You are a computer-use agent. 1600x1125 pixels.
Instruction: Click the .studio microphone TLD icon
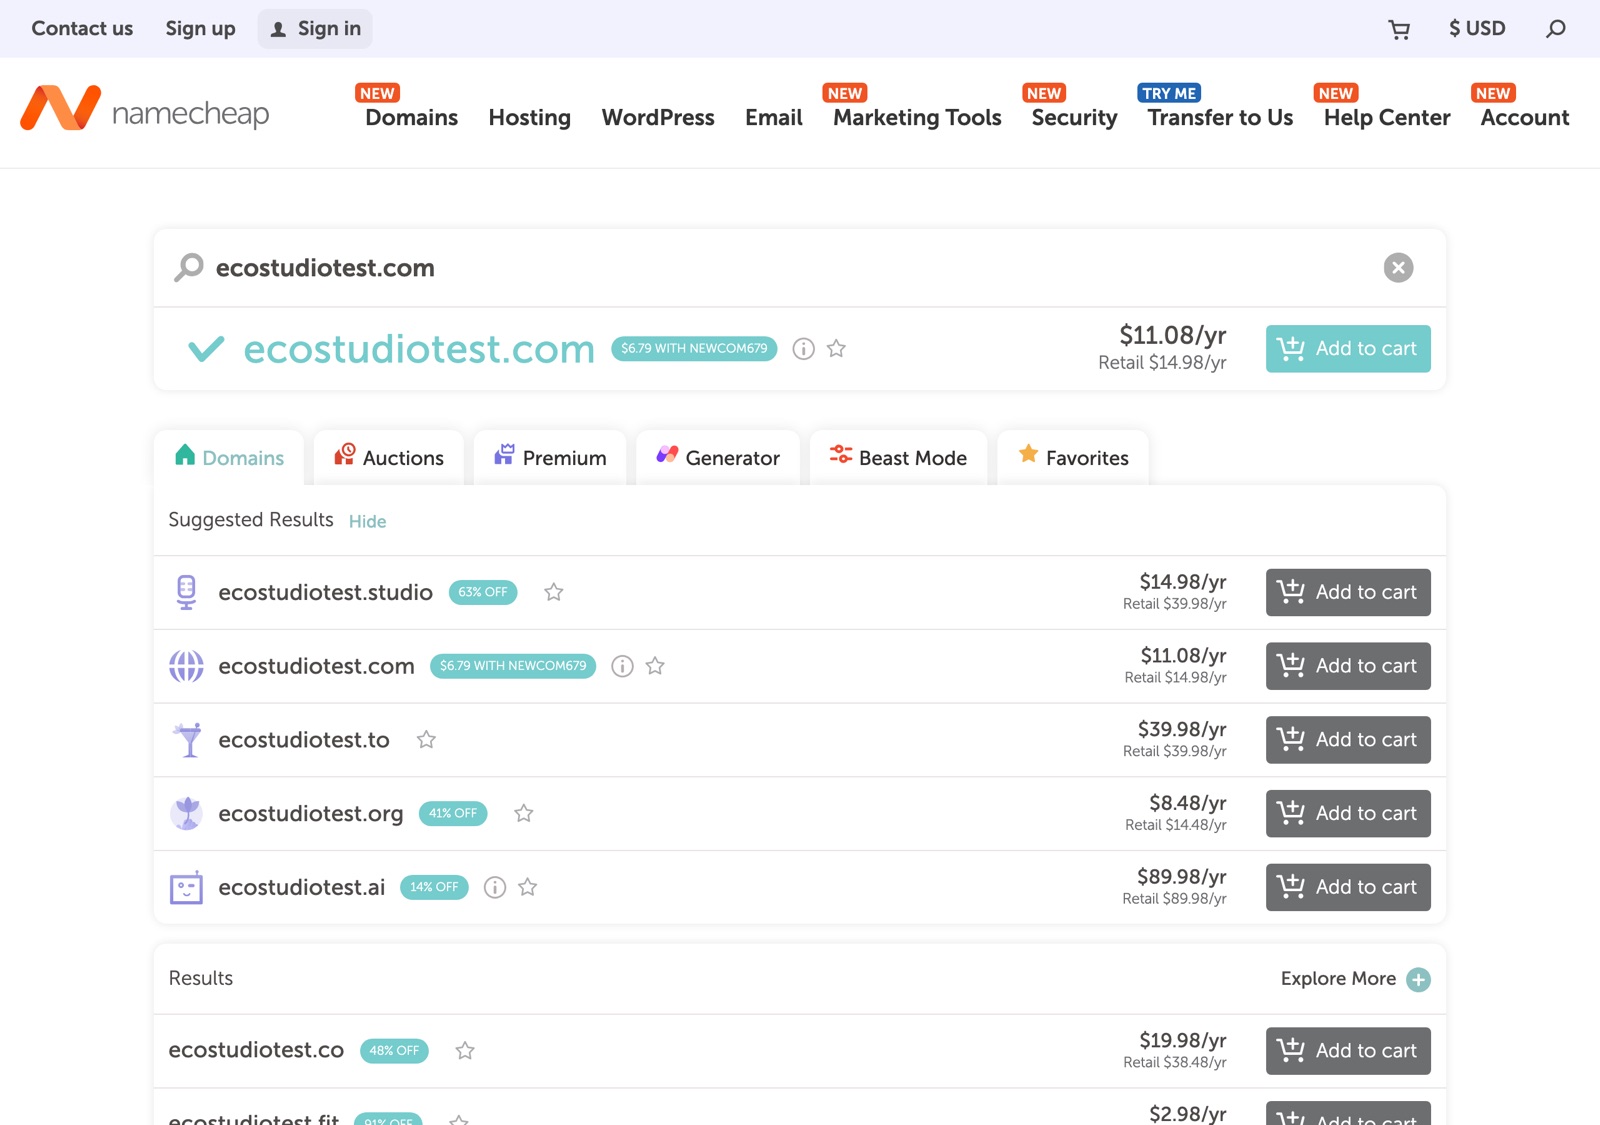tap(186, 592)
